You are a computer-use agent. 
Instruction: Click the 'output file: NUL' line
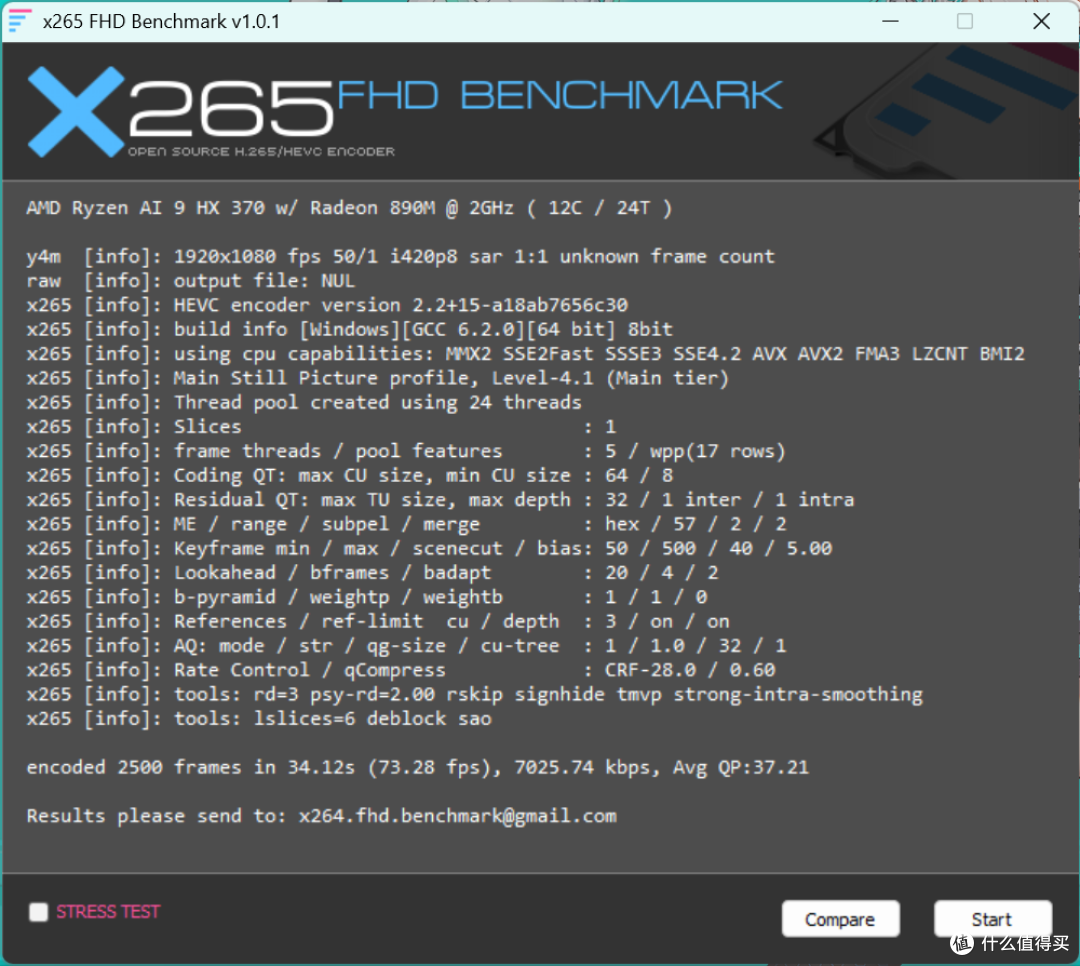coord(191,281)
